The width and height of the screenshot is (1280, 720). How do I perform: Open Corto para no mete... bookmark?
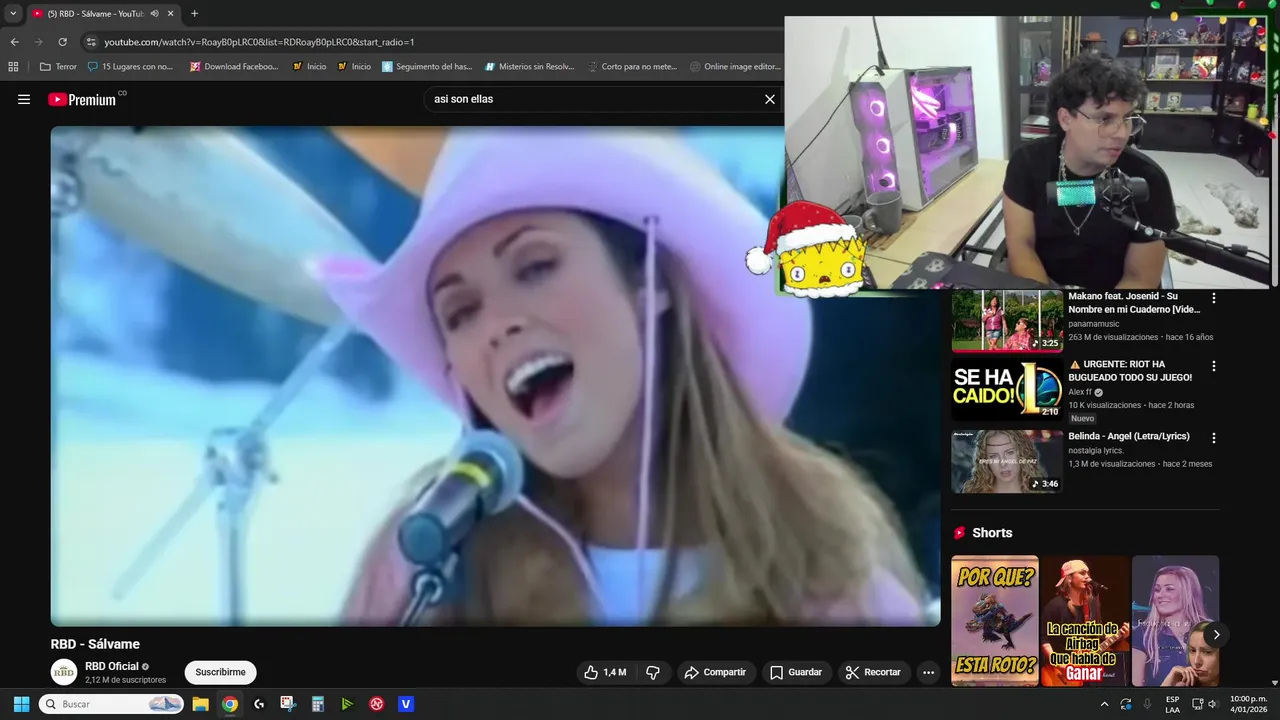coord(632,67)
